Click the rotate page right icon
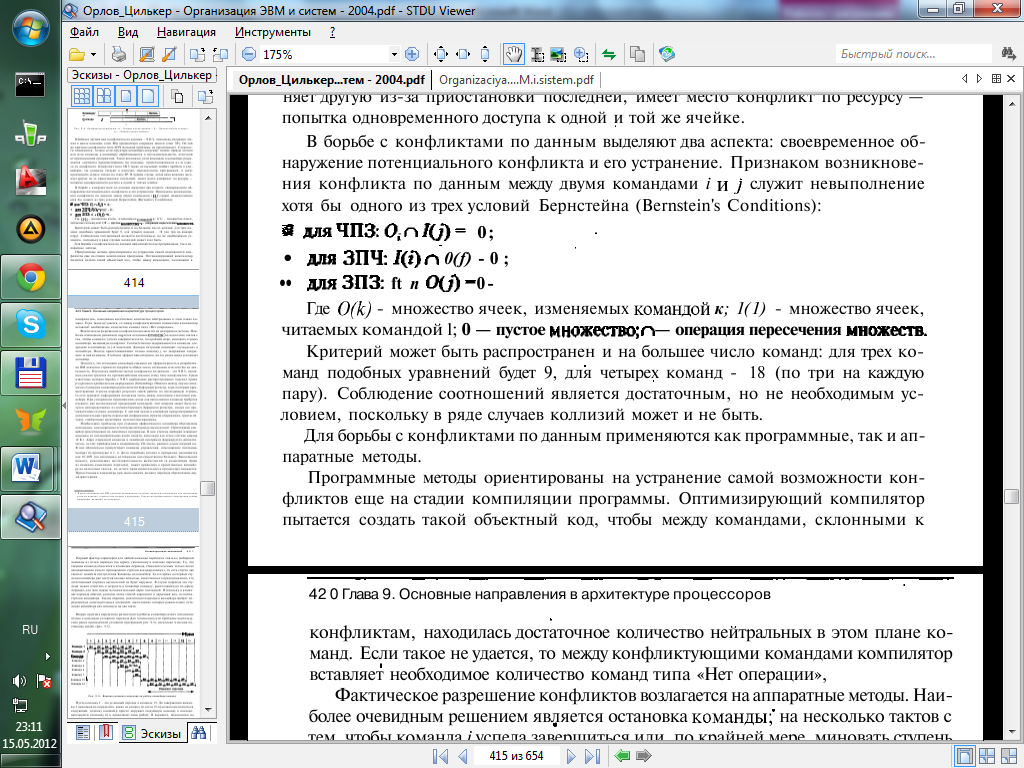Viewport: 1024px width, 768px height. point(220,55)
